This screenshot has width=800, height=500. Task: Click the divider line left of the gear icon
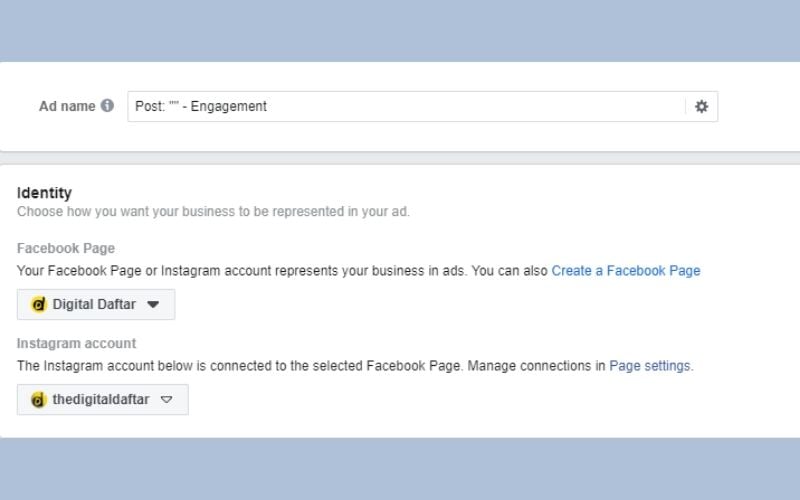[x=686, y=106]
